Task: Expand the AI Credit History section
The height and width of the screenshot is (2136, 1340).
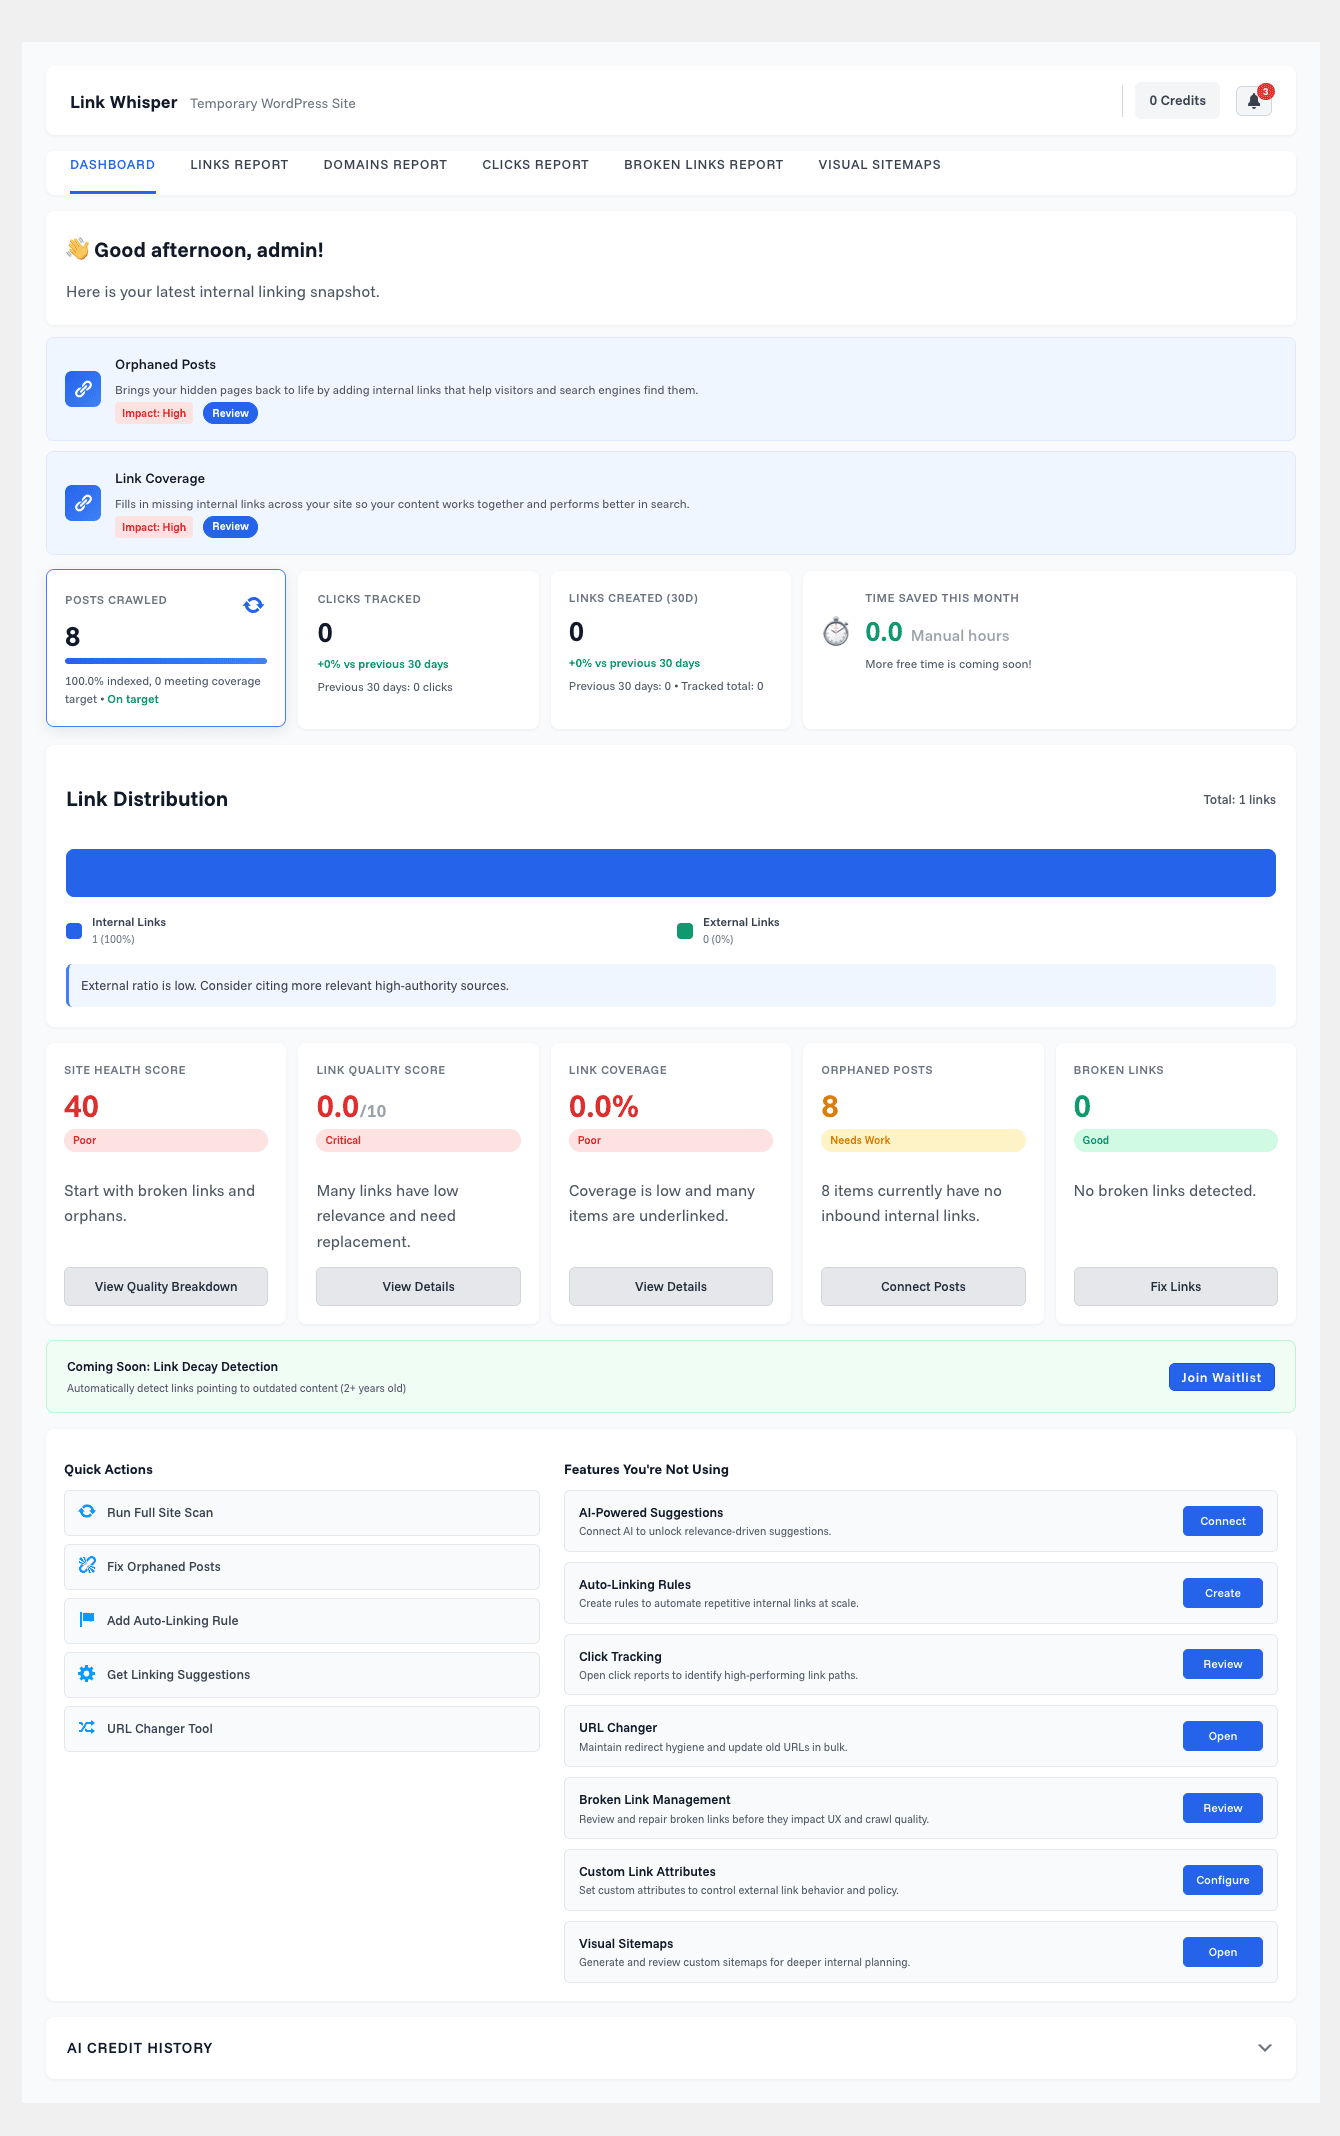Action: click(x=1265, y=2048)
